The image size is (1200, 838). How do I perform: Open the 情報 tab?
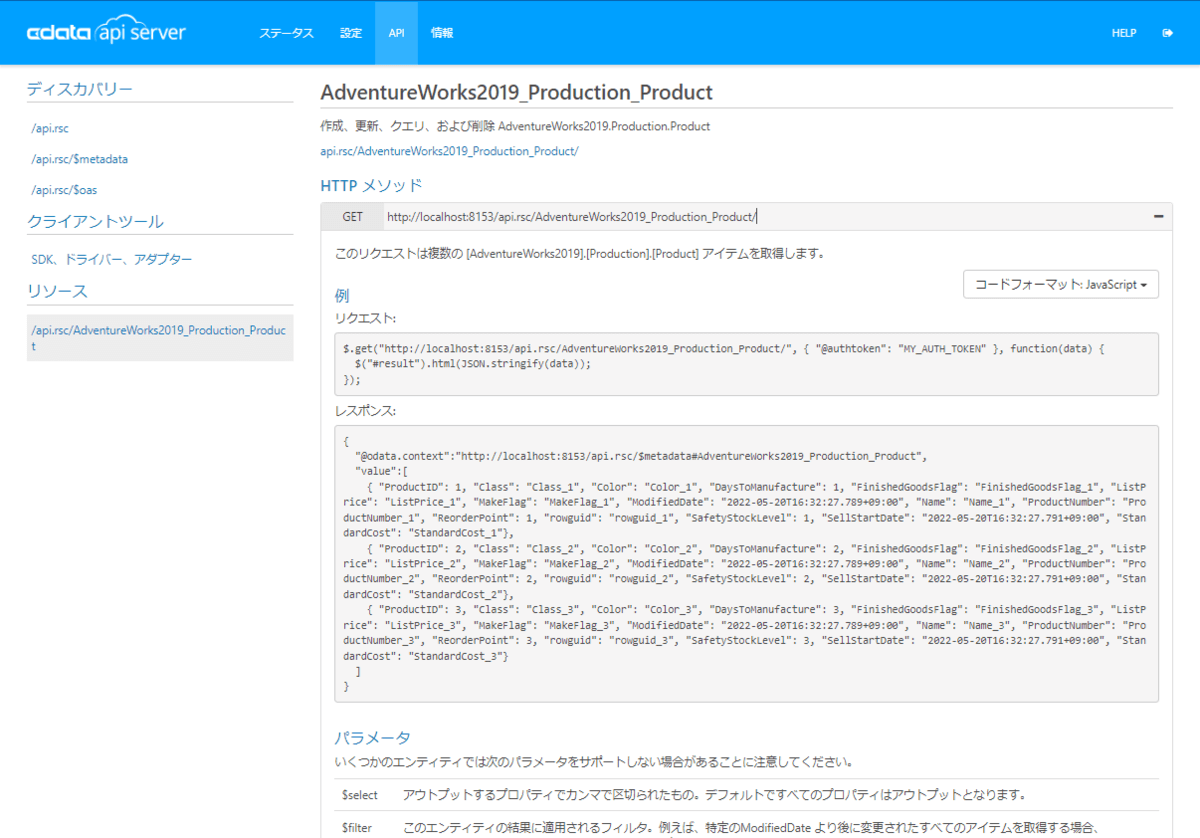pyautogui.click(x=442, y=33)
